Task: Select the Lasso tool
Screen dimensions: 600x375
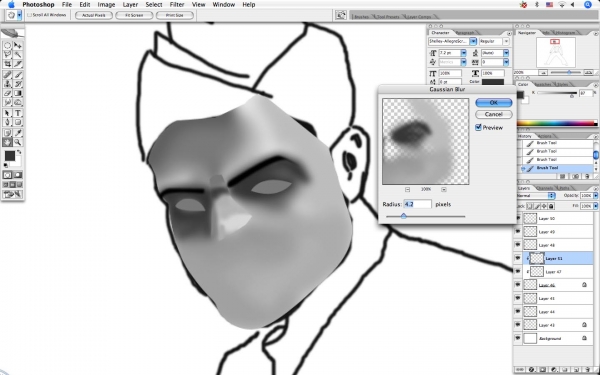Action: 7,55
